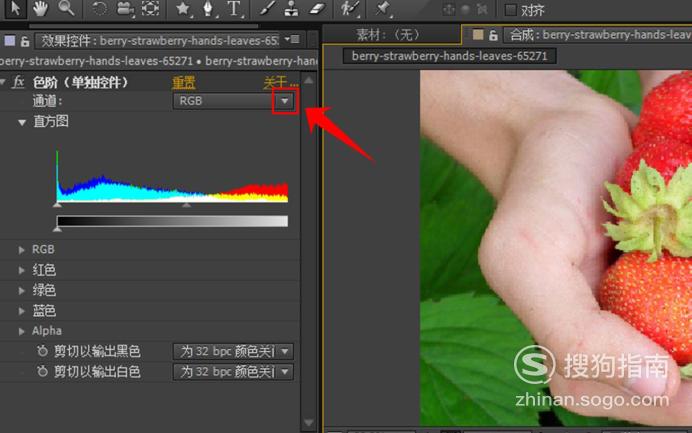Select the Rotation tool
The width and height of the screenshot is (692, 433).
click(99, 9)
